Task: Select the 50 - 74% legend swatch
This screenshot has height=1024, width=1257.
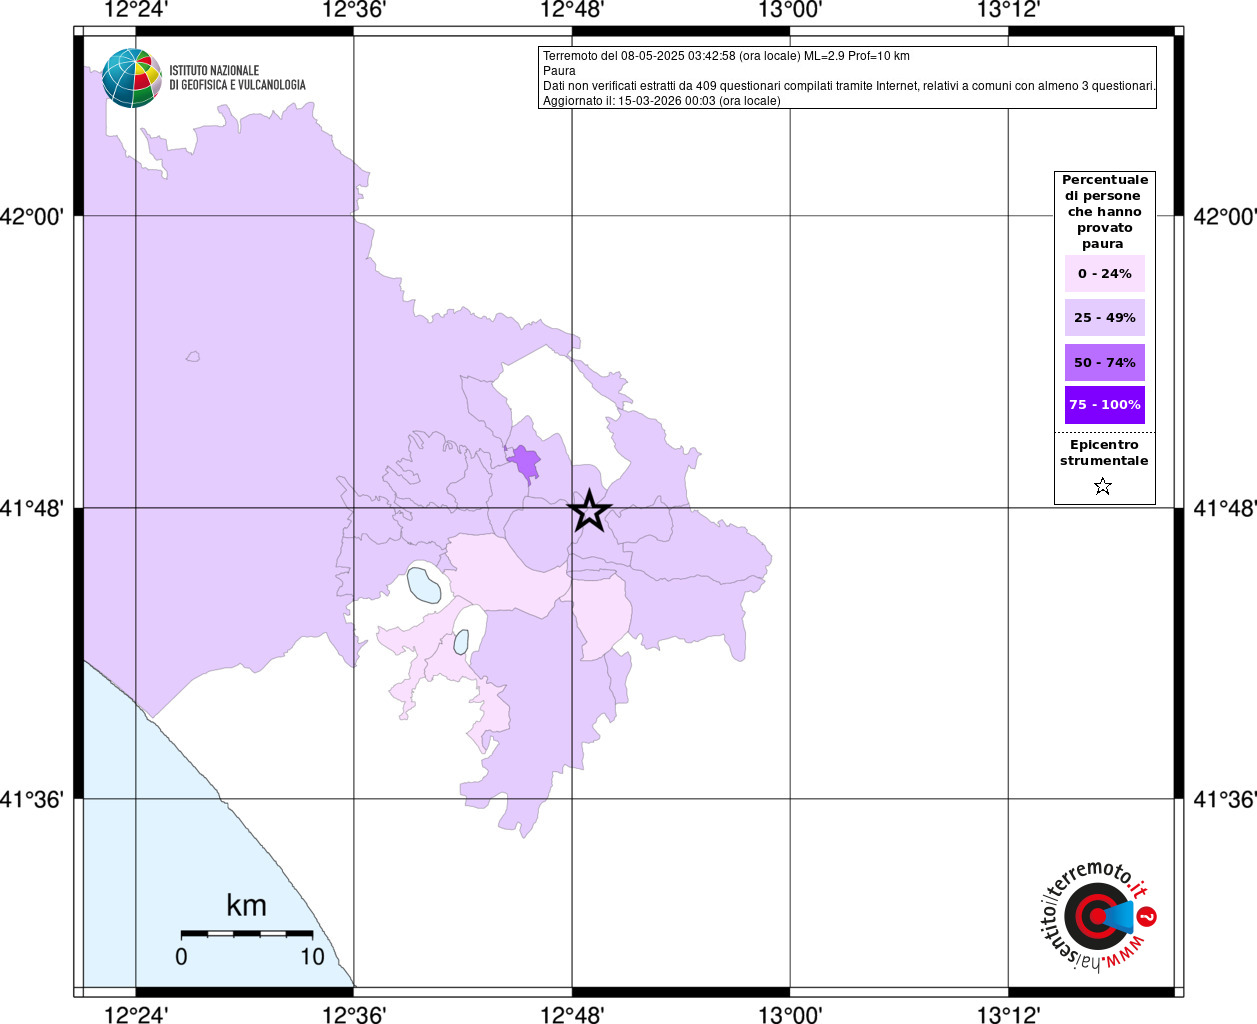Action: [x=1104, y=363]
